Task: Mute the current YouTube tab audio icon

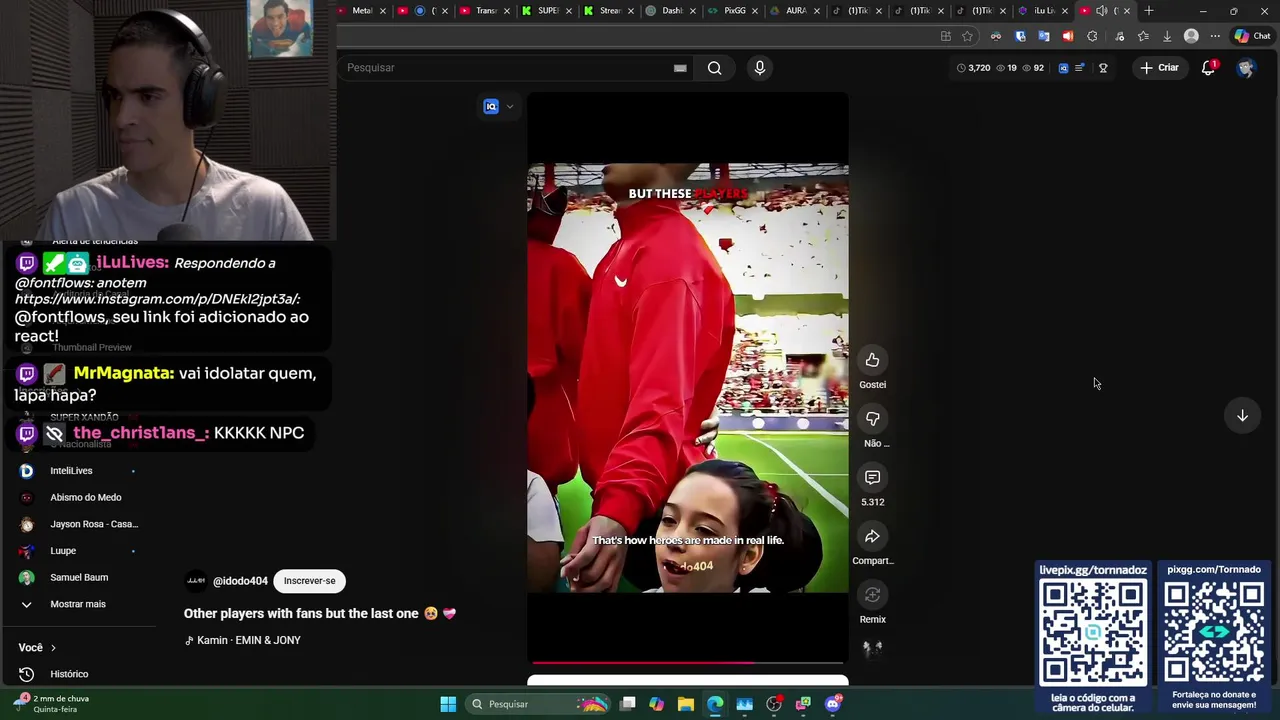Action: (1101, 11)
